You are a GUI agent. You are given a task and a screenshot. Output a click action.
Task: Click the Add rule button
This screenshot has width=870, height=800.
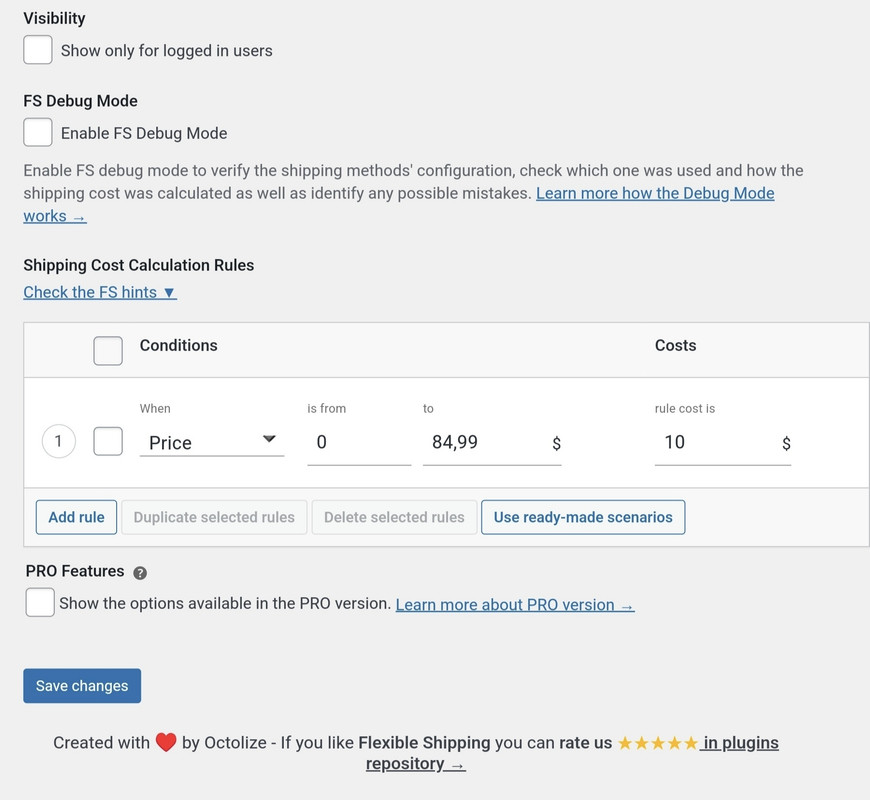76,517
